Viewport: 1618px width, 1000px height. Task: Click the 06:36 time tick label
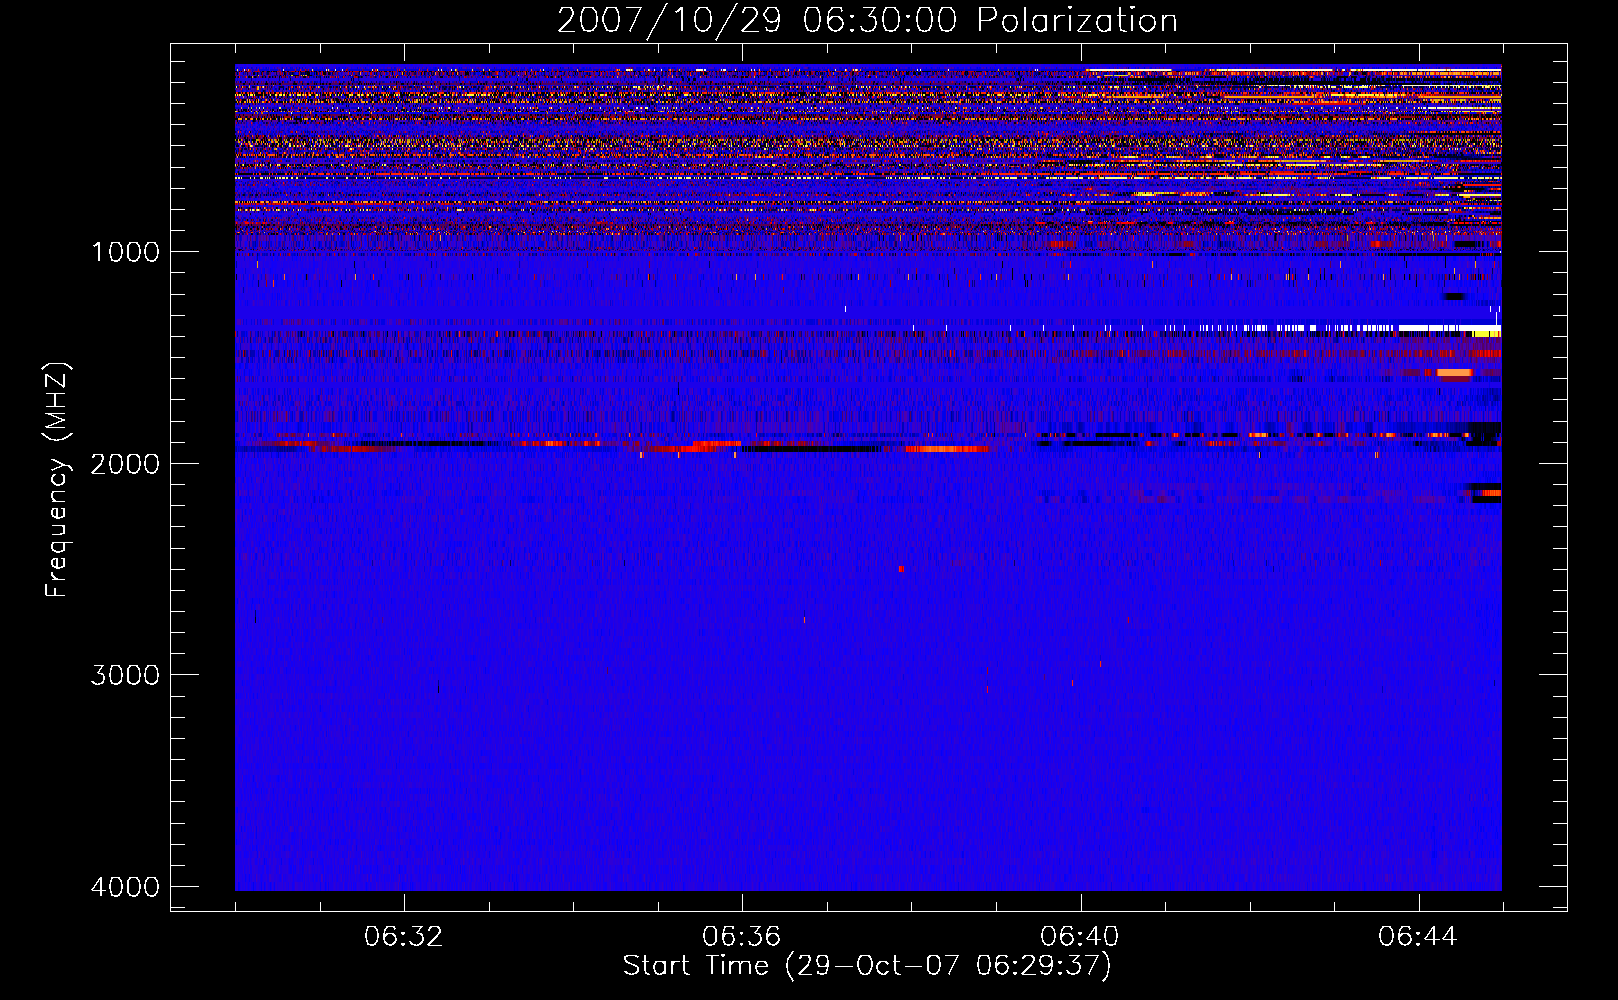click(x=742, y=937)
